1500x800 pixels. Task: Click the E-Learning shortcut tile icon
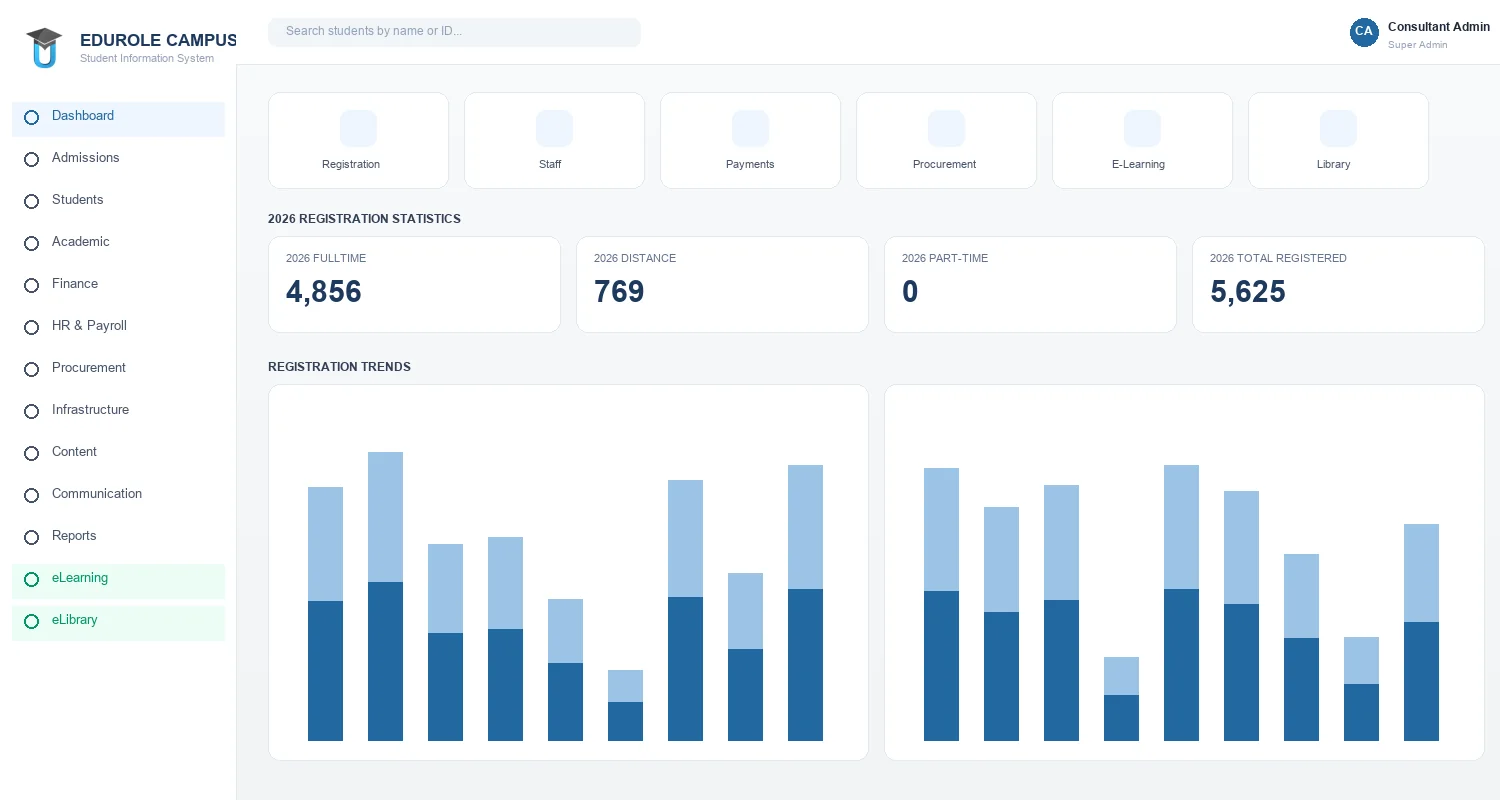coord(1142,128)
